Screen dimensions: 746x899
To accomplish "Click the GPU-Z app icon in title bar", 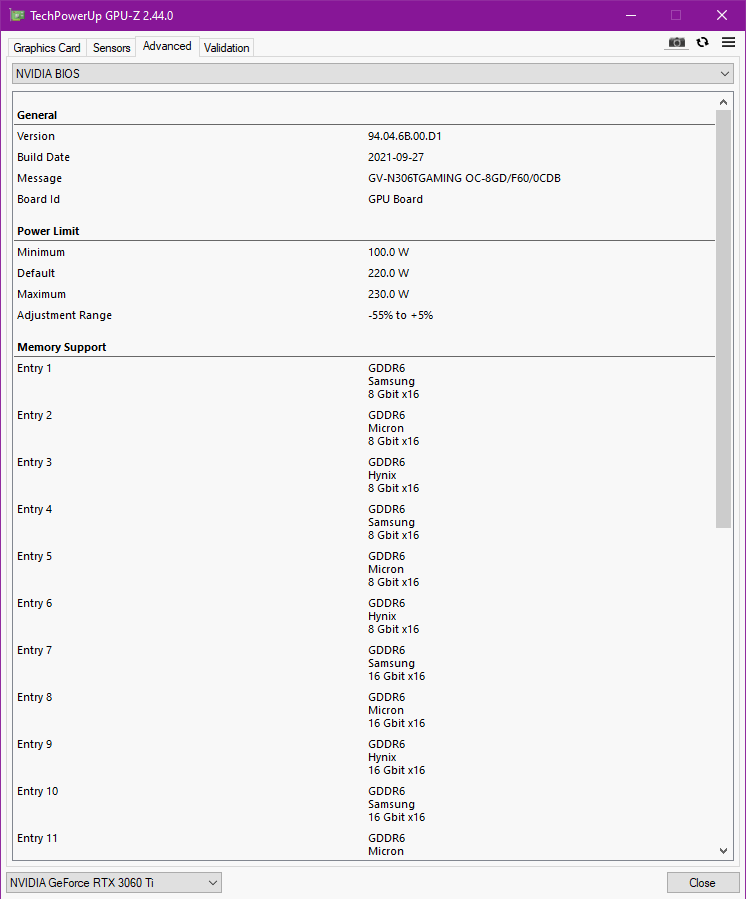I will click(16, 15).
